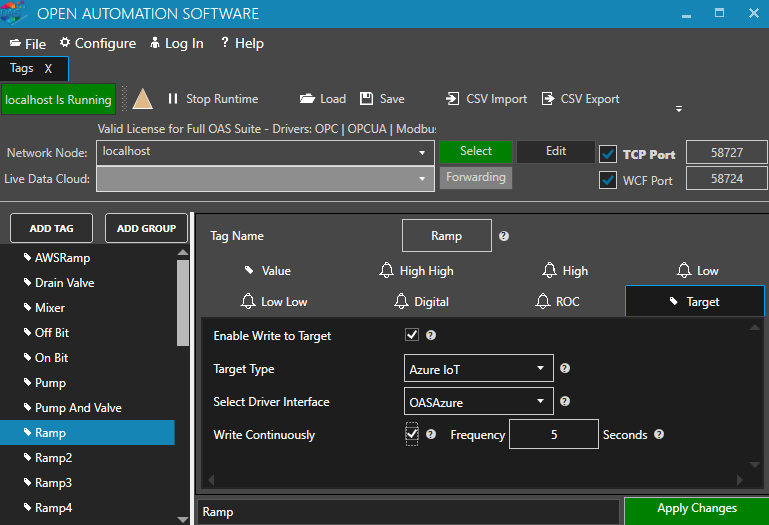Click the warning triangle icon in toolbar

coord(143,99)
